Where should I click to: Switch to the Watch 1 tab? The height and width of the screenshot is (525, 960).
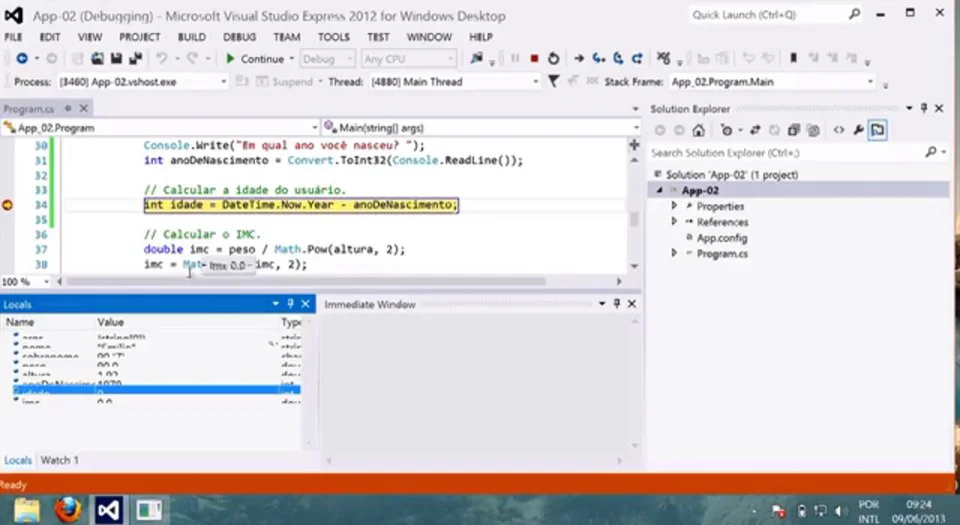(59, 460)
